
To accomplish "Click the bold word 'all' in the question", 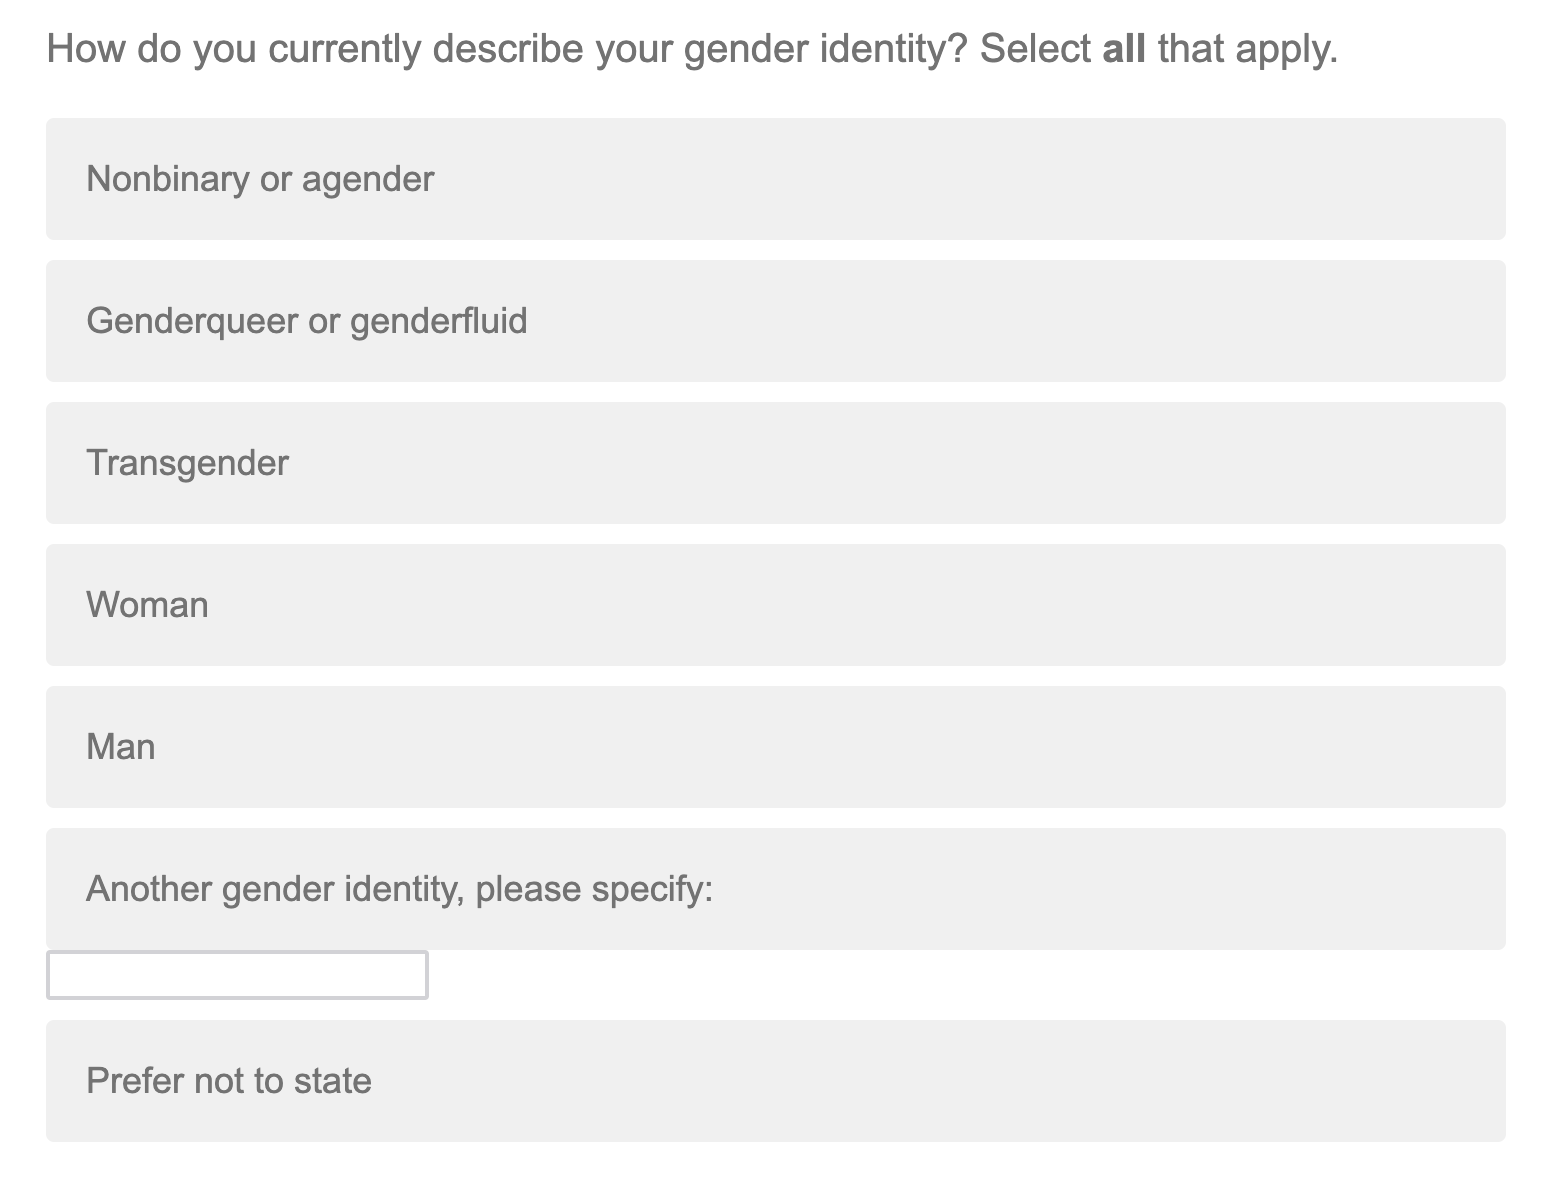I will [x=1123, y=48].
